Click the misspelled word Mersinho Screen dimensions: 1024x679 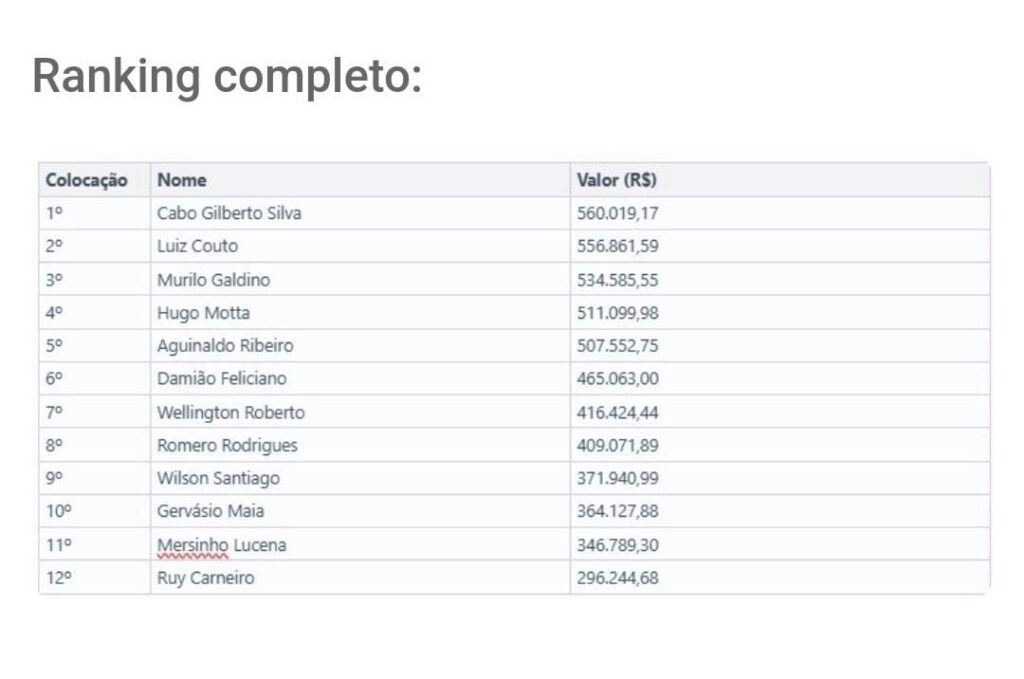coord(193,545)
